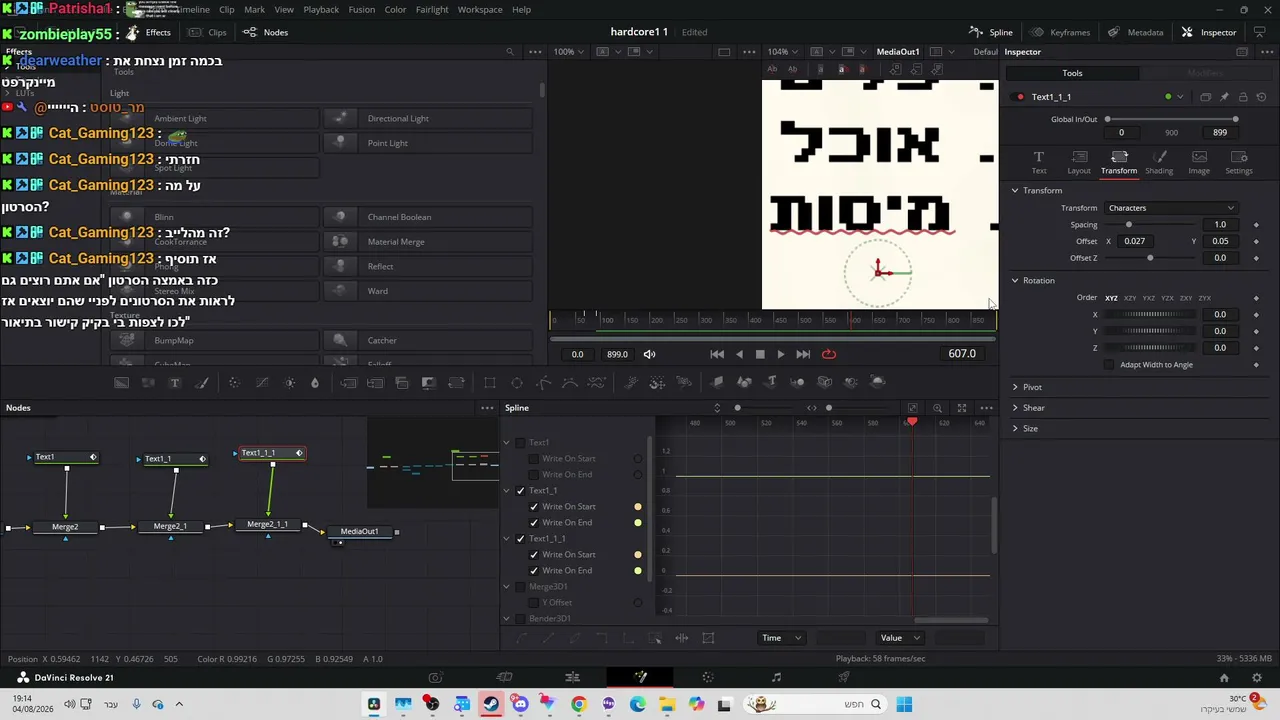Viewport: 1280px width, 720px height.
Task: Uncheck Write On Start under Text1_1_1
Action: 534,555
